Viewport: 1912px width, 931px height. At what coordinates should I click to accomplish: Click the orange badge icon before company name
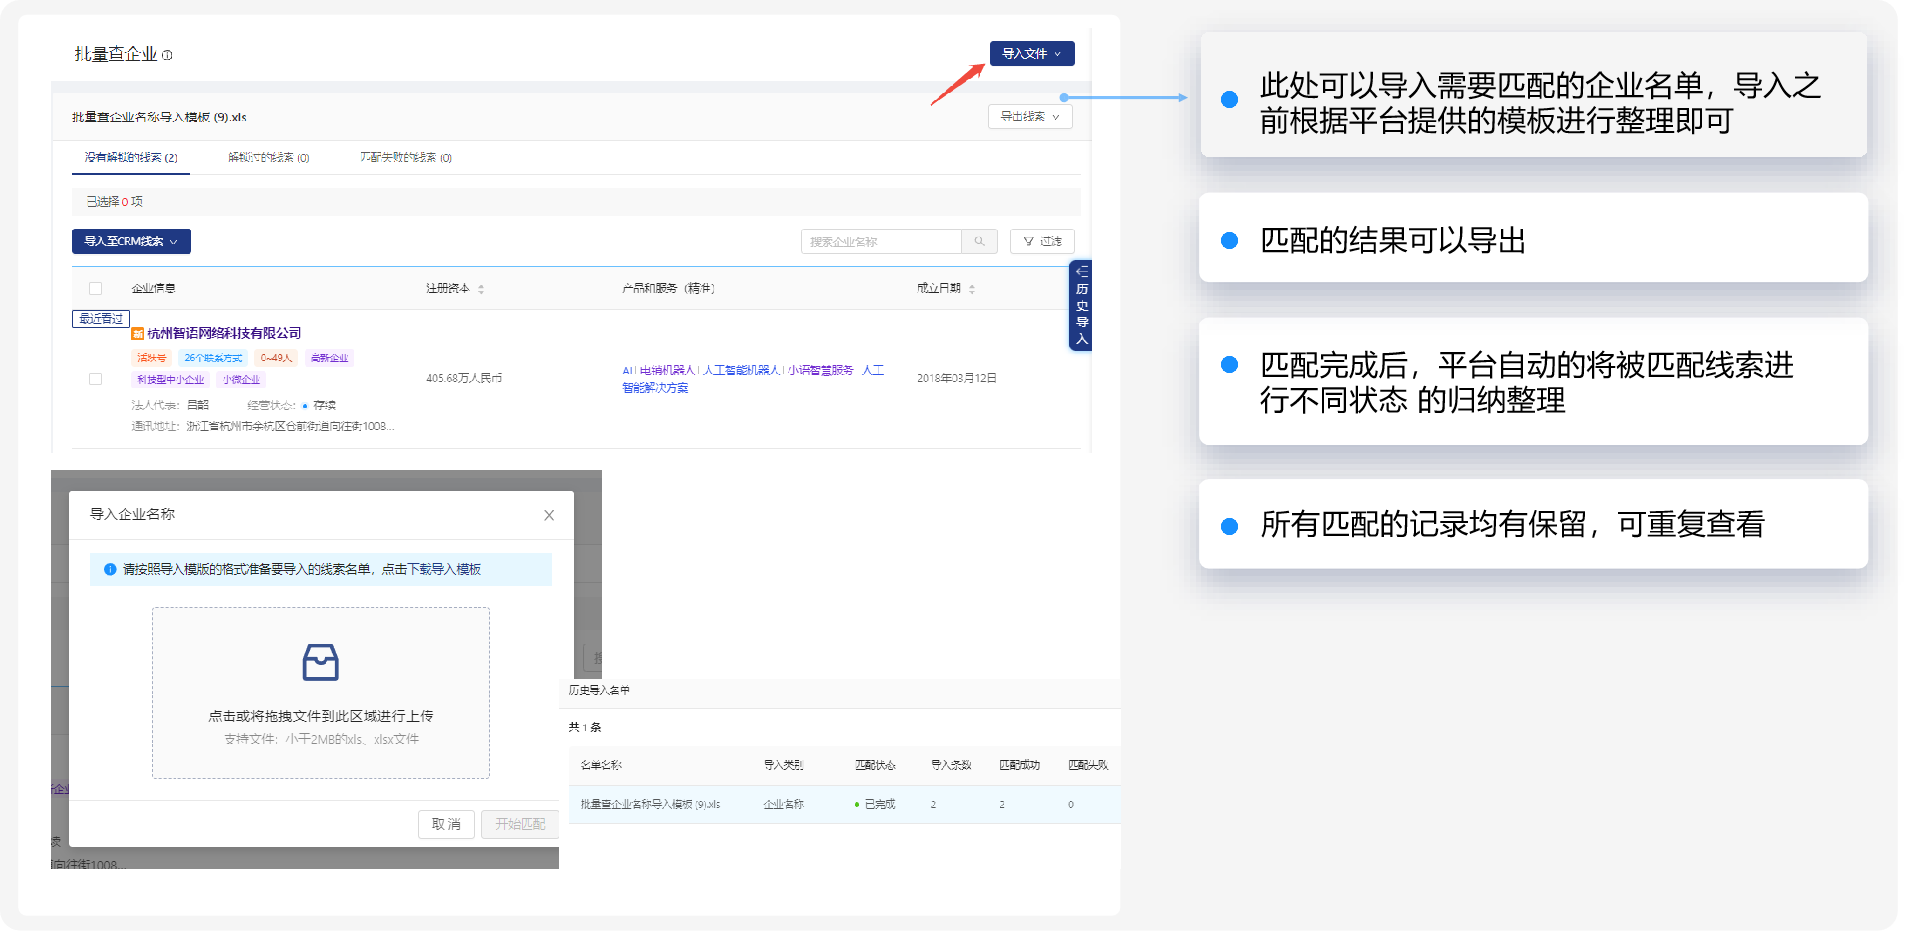point(138,334)
